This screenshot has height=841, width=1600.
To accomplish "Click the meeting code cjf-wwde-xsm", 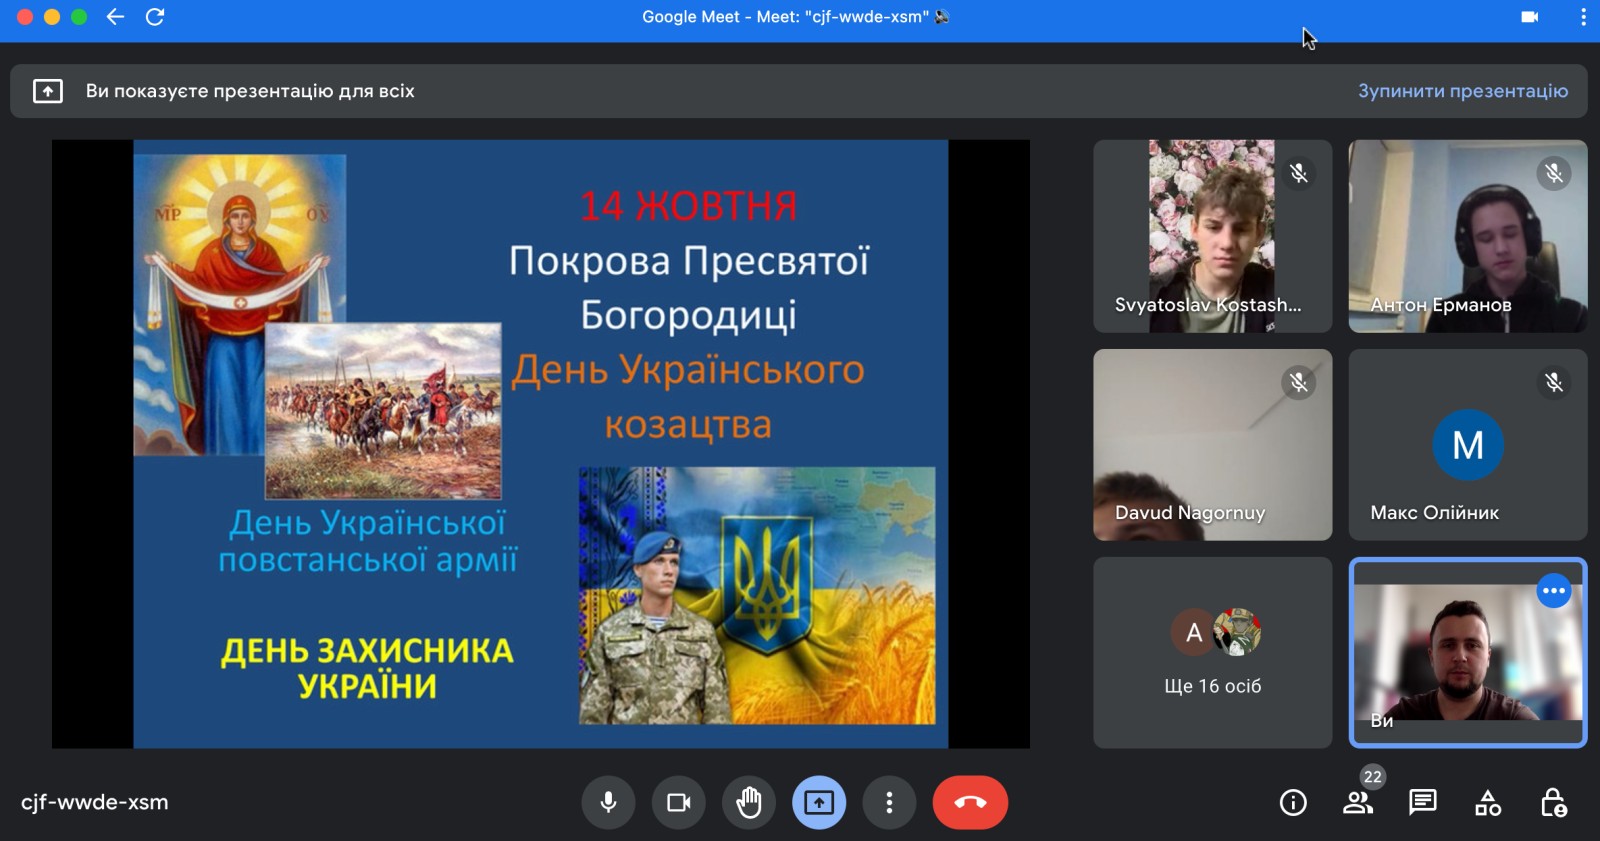I will coord(95,802).
